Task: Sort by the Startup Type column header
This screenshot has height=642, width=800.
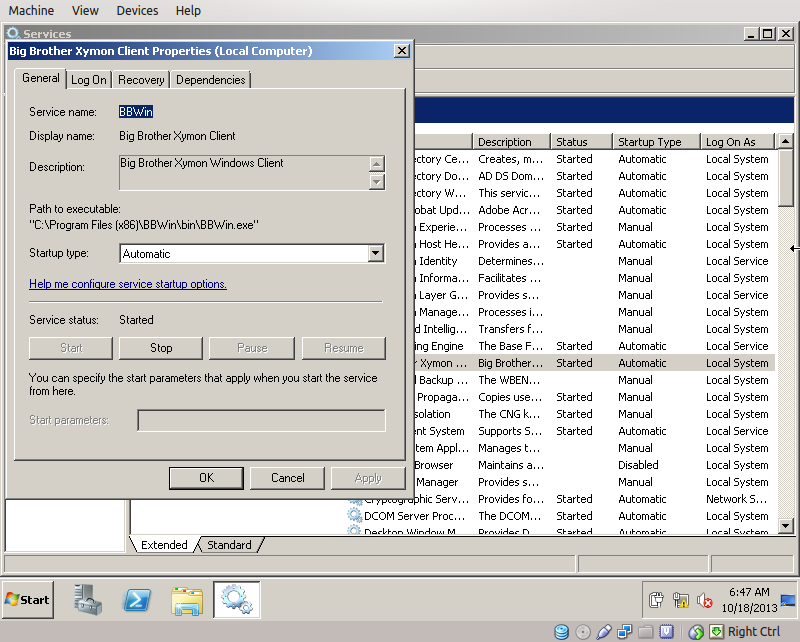Action: 656,141
